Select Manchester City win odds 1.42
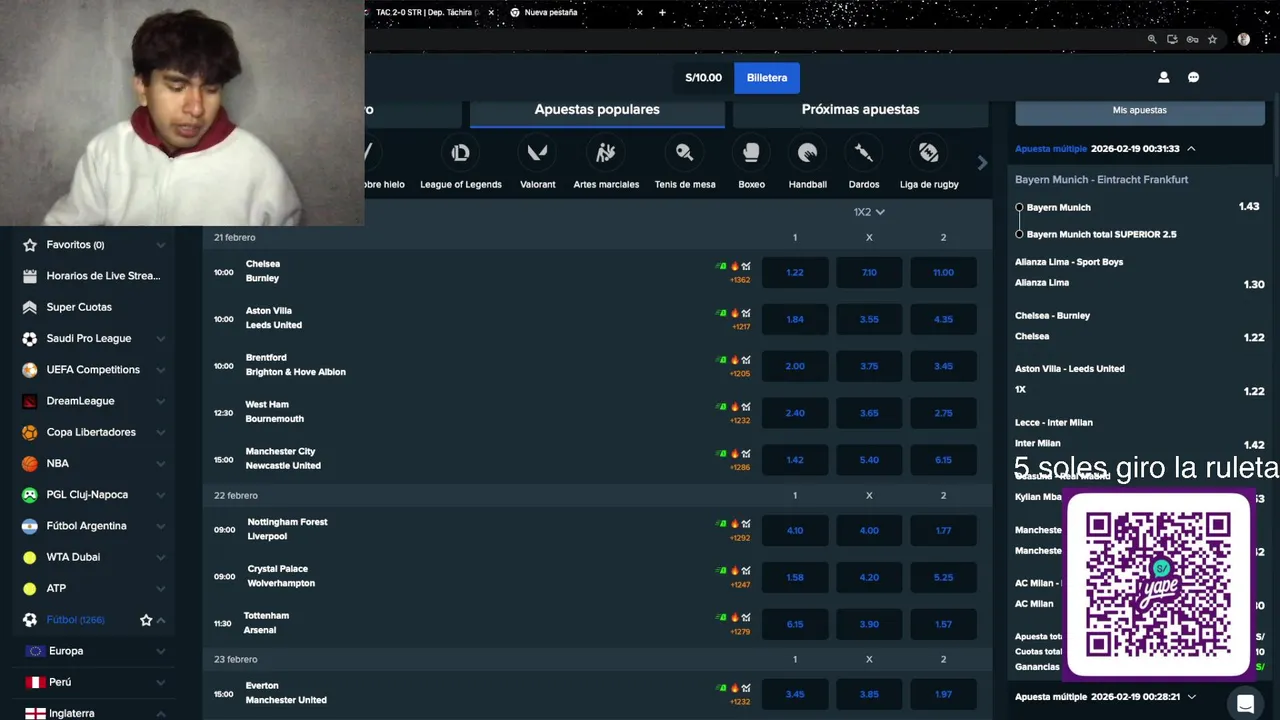This screenshot has height=720, width=1280. [x=795, y=460]
